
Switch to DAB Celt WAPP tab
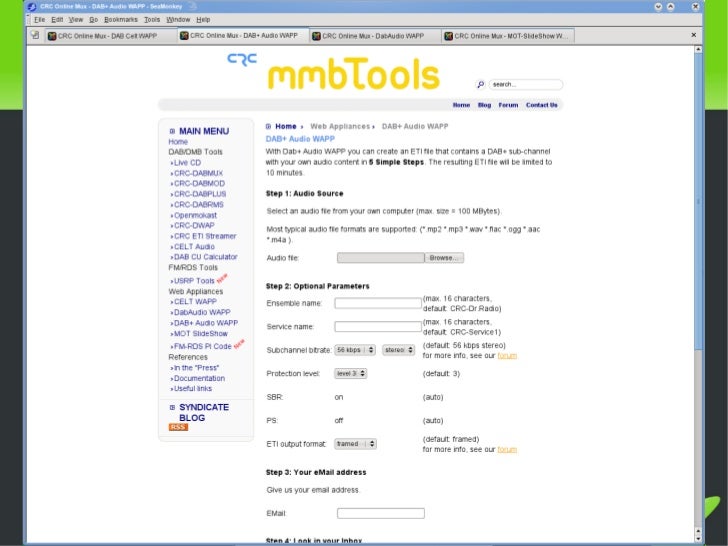pos(110,36)
